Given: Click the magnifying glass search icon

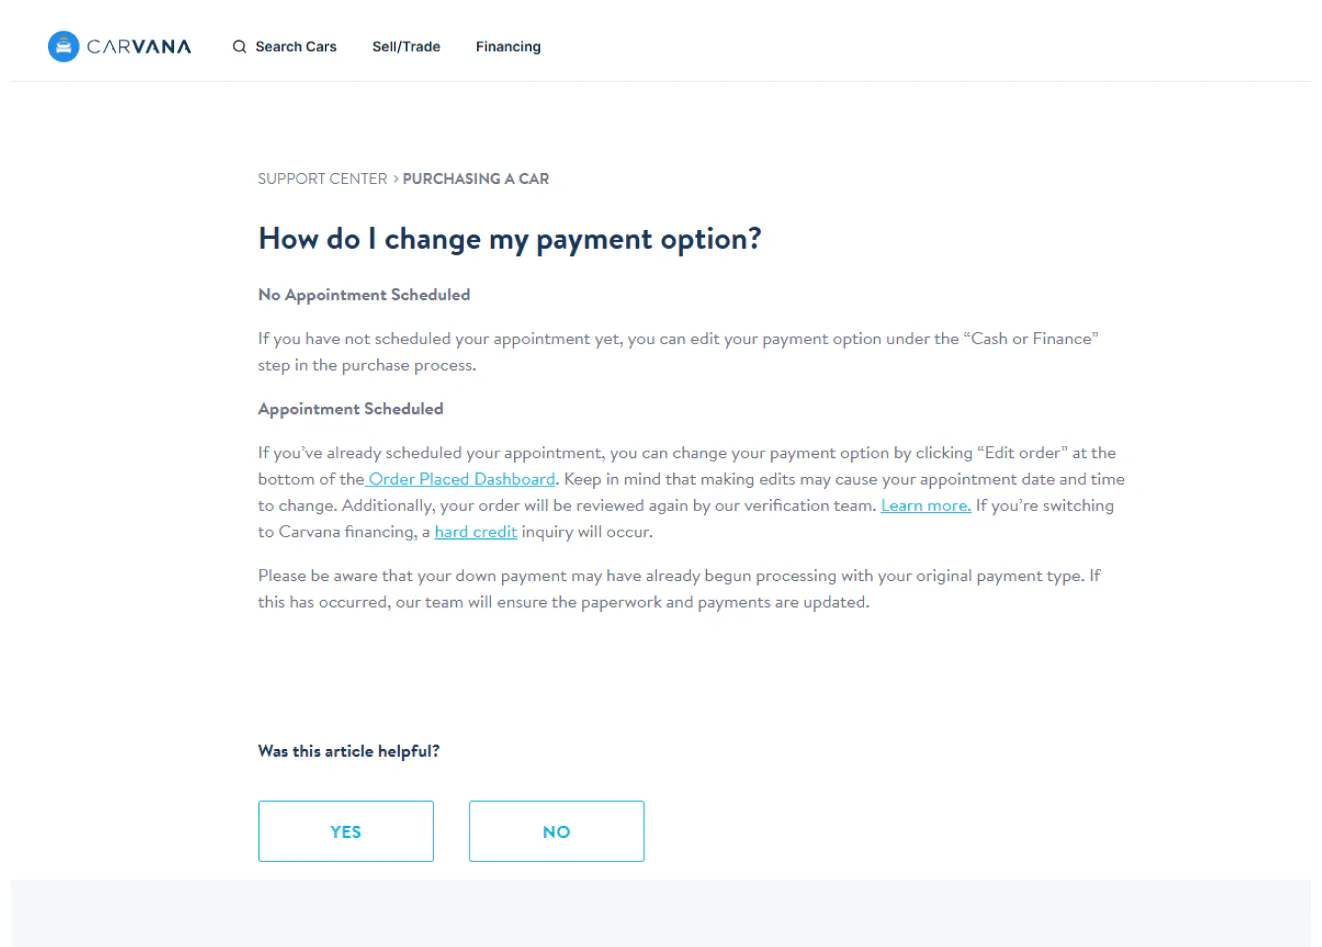Looking at the screenshot, I should (x=239, y=46).
